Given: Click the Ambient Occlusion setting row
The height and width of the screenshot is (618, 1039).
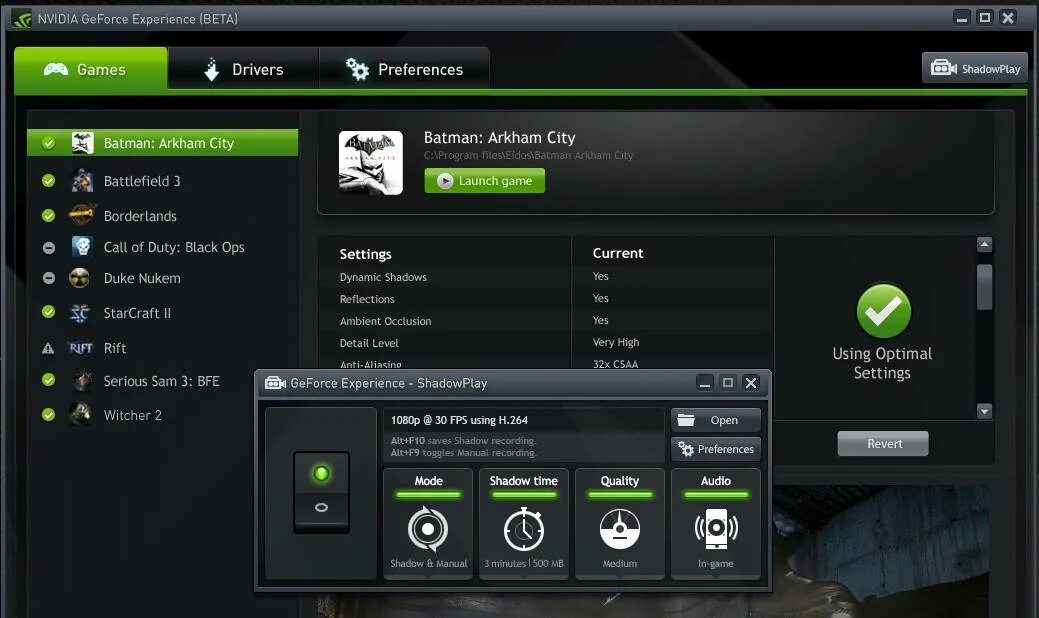Looking at the screenshot, I should 547,321.
